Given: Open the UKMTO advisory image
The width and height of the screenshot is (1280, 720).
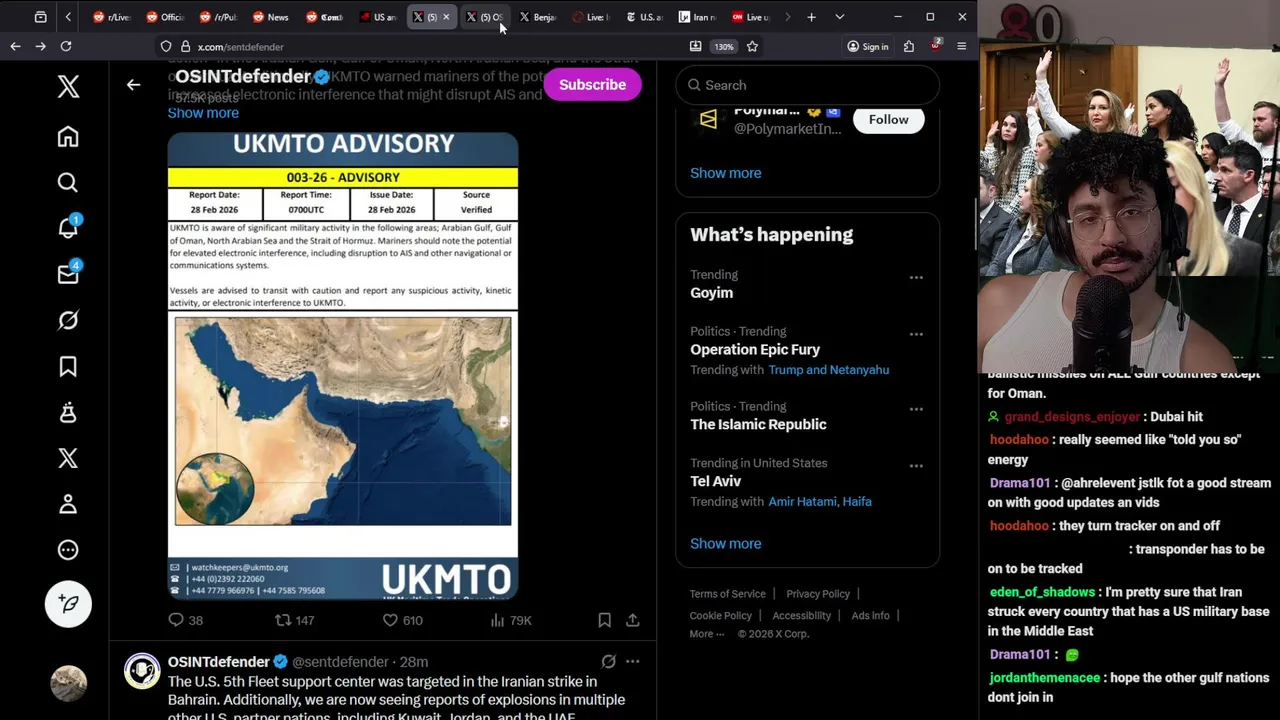Looking at the screenshot, I should tap(343, 366).
